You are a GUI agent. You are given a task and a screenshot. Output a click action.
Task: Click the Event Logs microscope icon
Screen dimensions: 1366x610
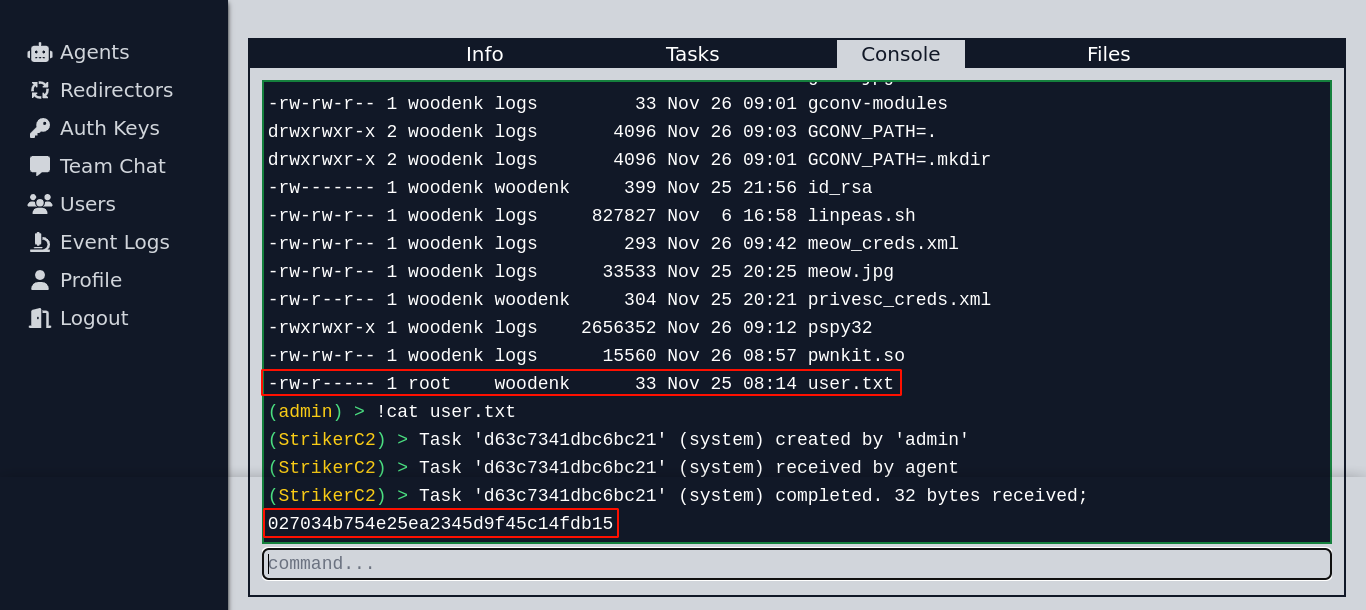[x=39, y=243]
